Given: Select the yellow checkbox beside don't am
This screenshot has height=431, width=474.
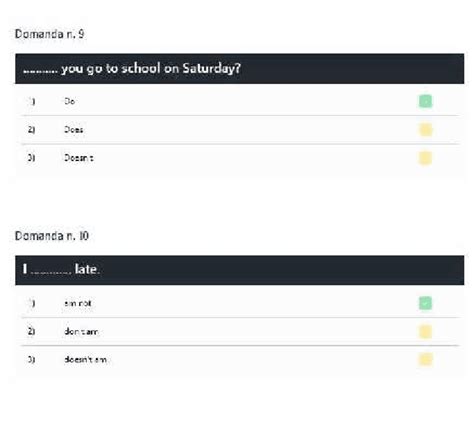Looking at the screenshot, I should 425,332.
